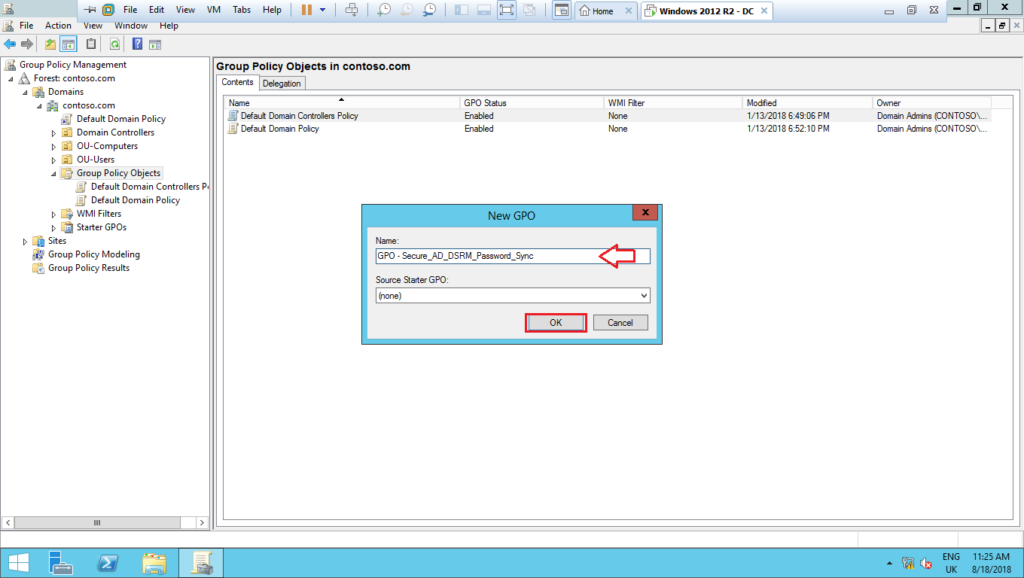The image size is (1024, 578).
Task: Toggle the Show/Hide Console Tree icon
Action: (68, 44)
